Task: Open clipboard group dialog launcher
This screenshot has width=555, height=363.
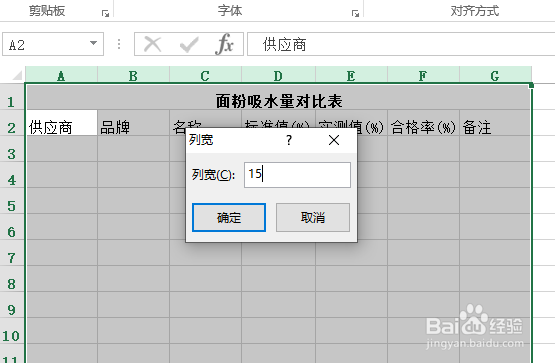Action: [x=105, y=13]
